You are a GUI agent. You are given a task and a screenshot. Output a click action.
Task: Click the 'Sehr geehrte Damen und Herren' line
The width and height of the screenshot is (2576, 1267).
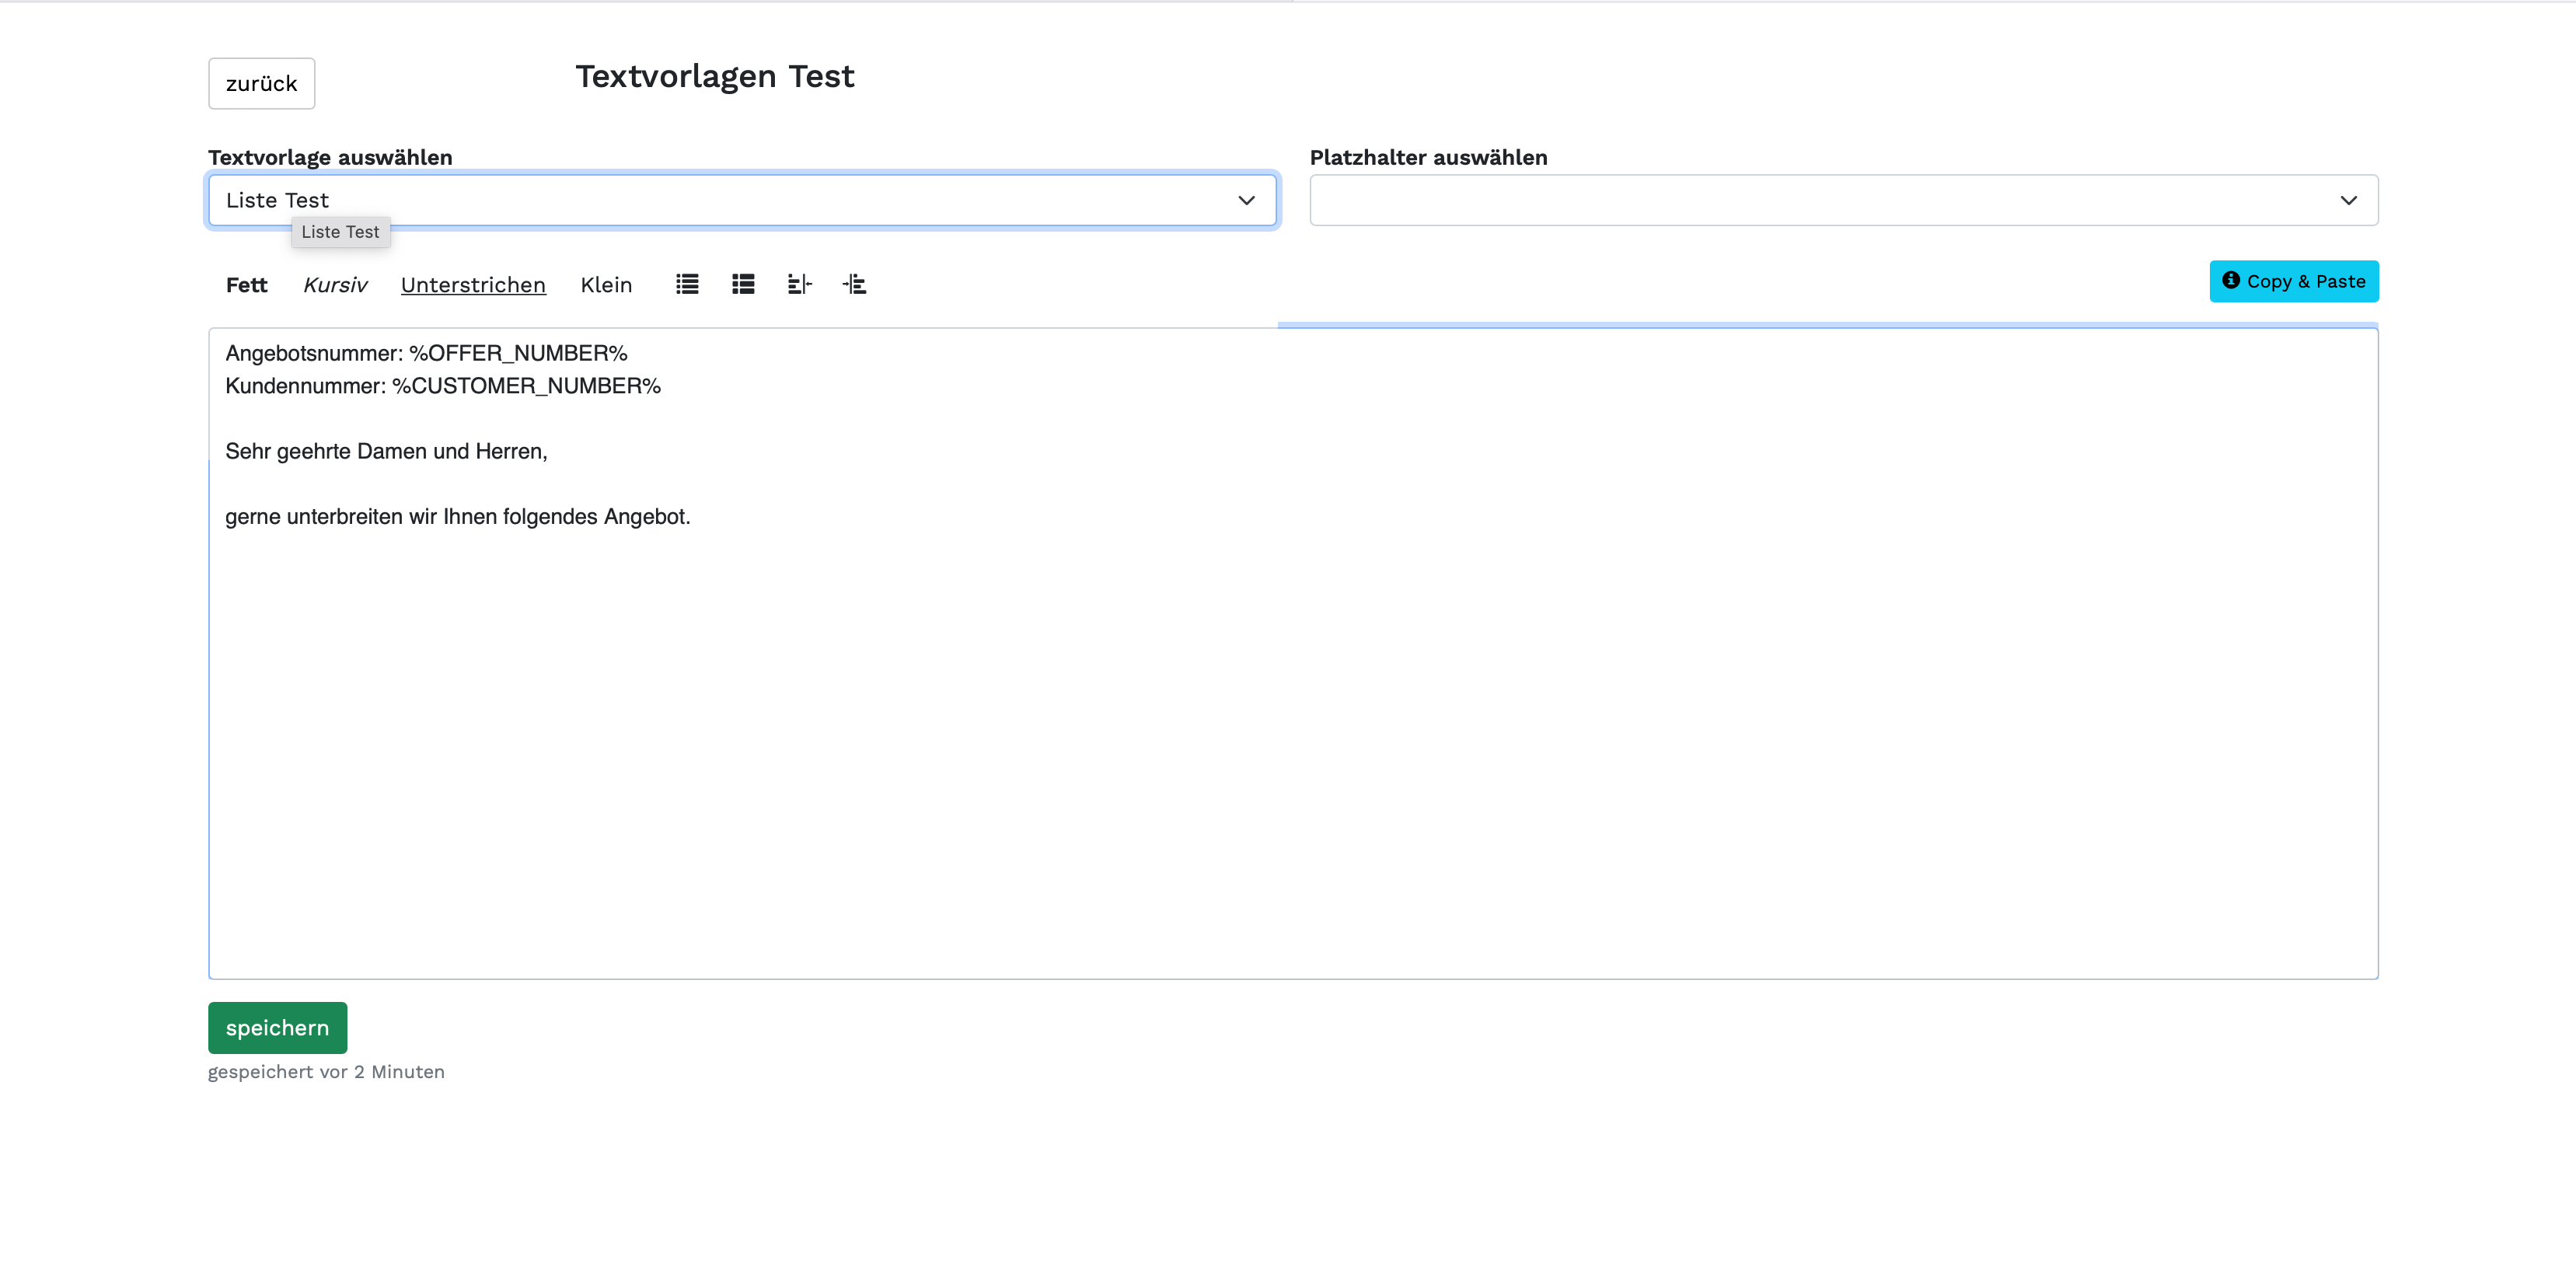386,451
